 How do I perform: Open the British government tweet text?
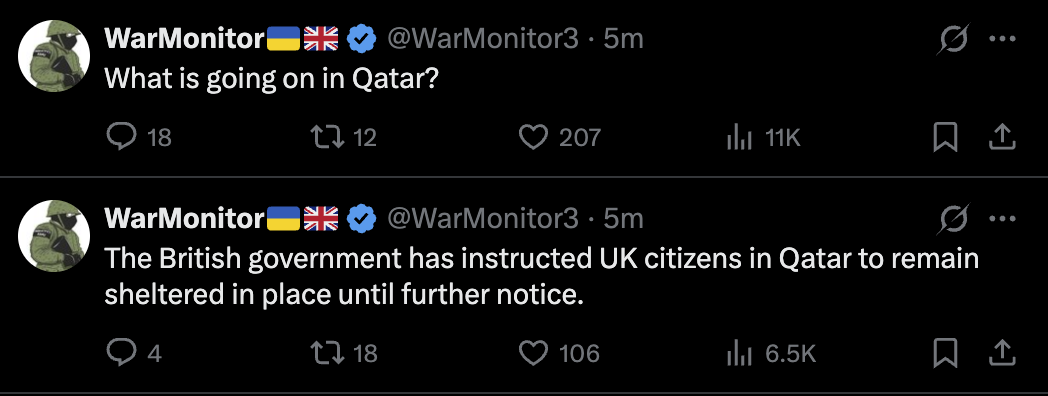pos(541,276)
